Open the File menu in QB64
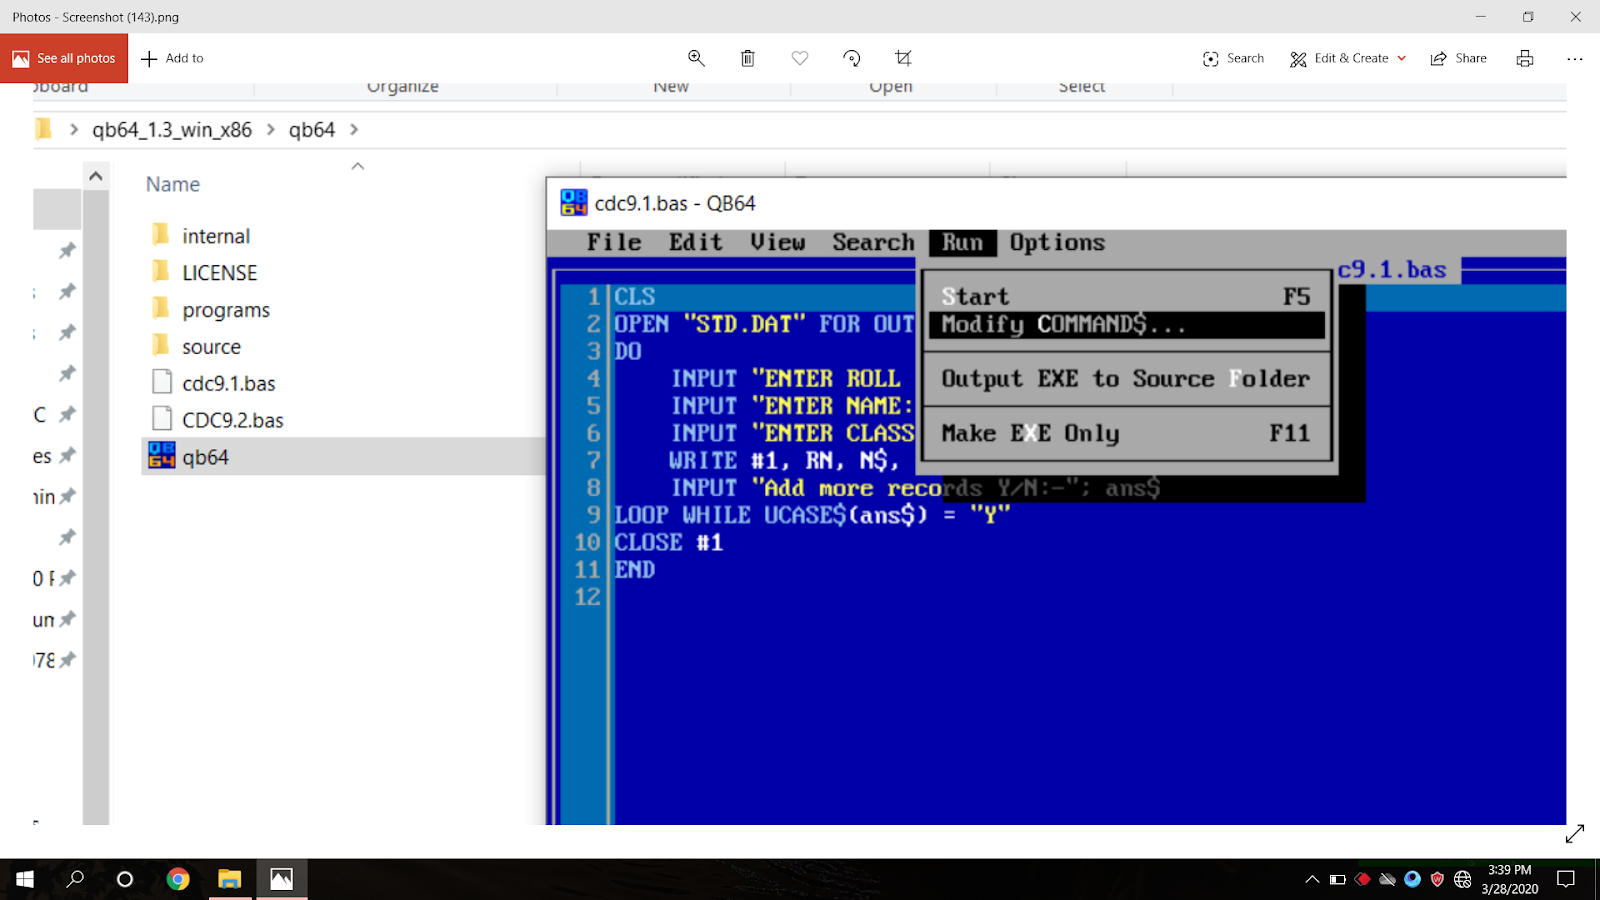The image size is (1600, 900). coord(614,242)
